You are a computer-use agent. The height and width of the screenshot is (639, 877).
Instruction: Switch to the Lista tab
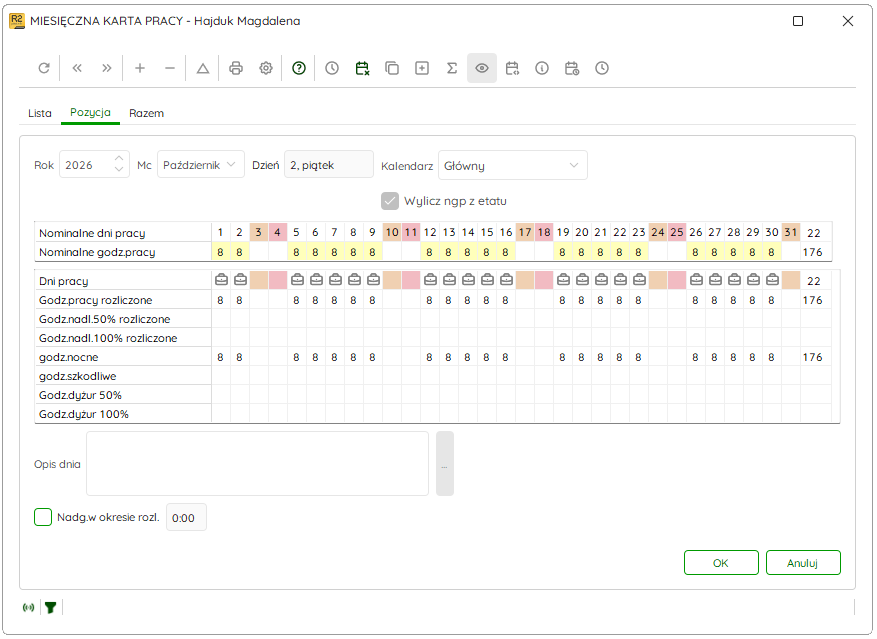coord(40,113)
